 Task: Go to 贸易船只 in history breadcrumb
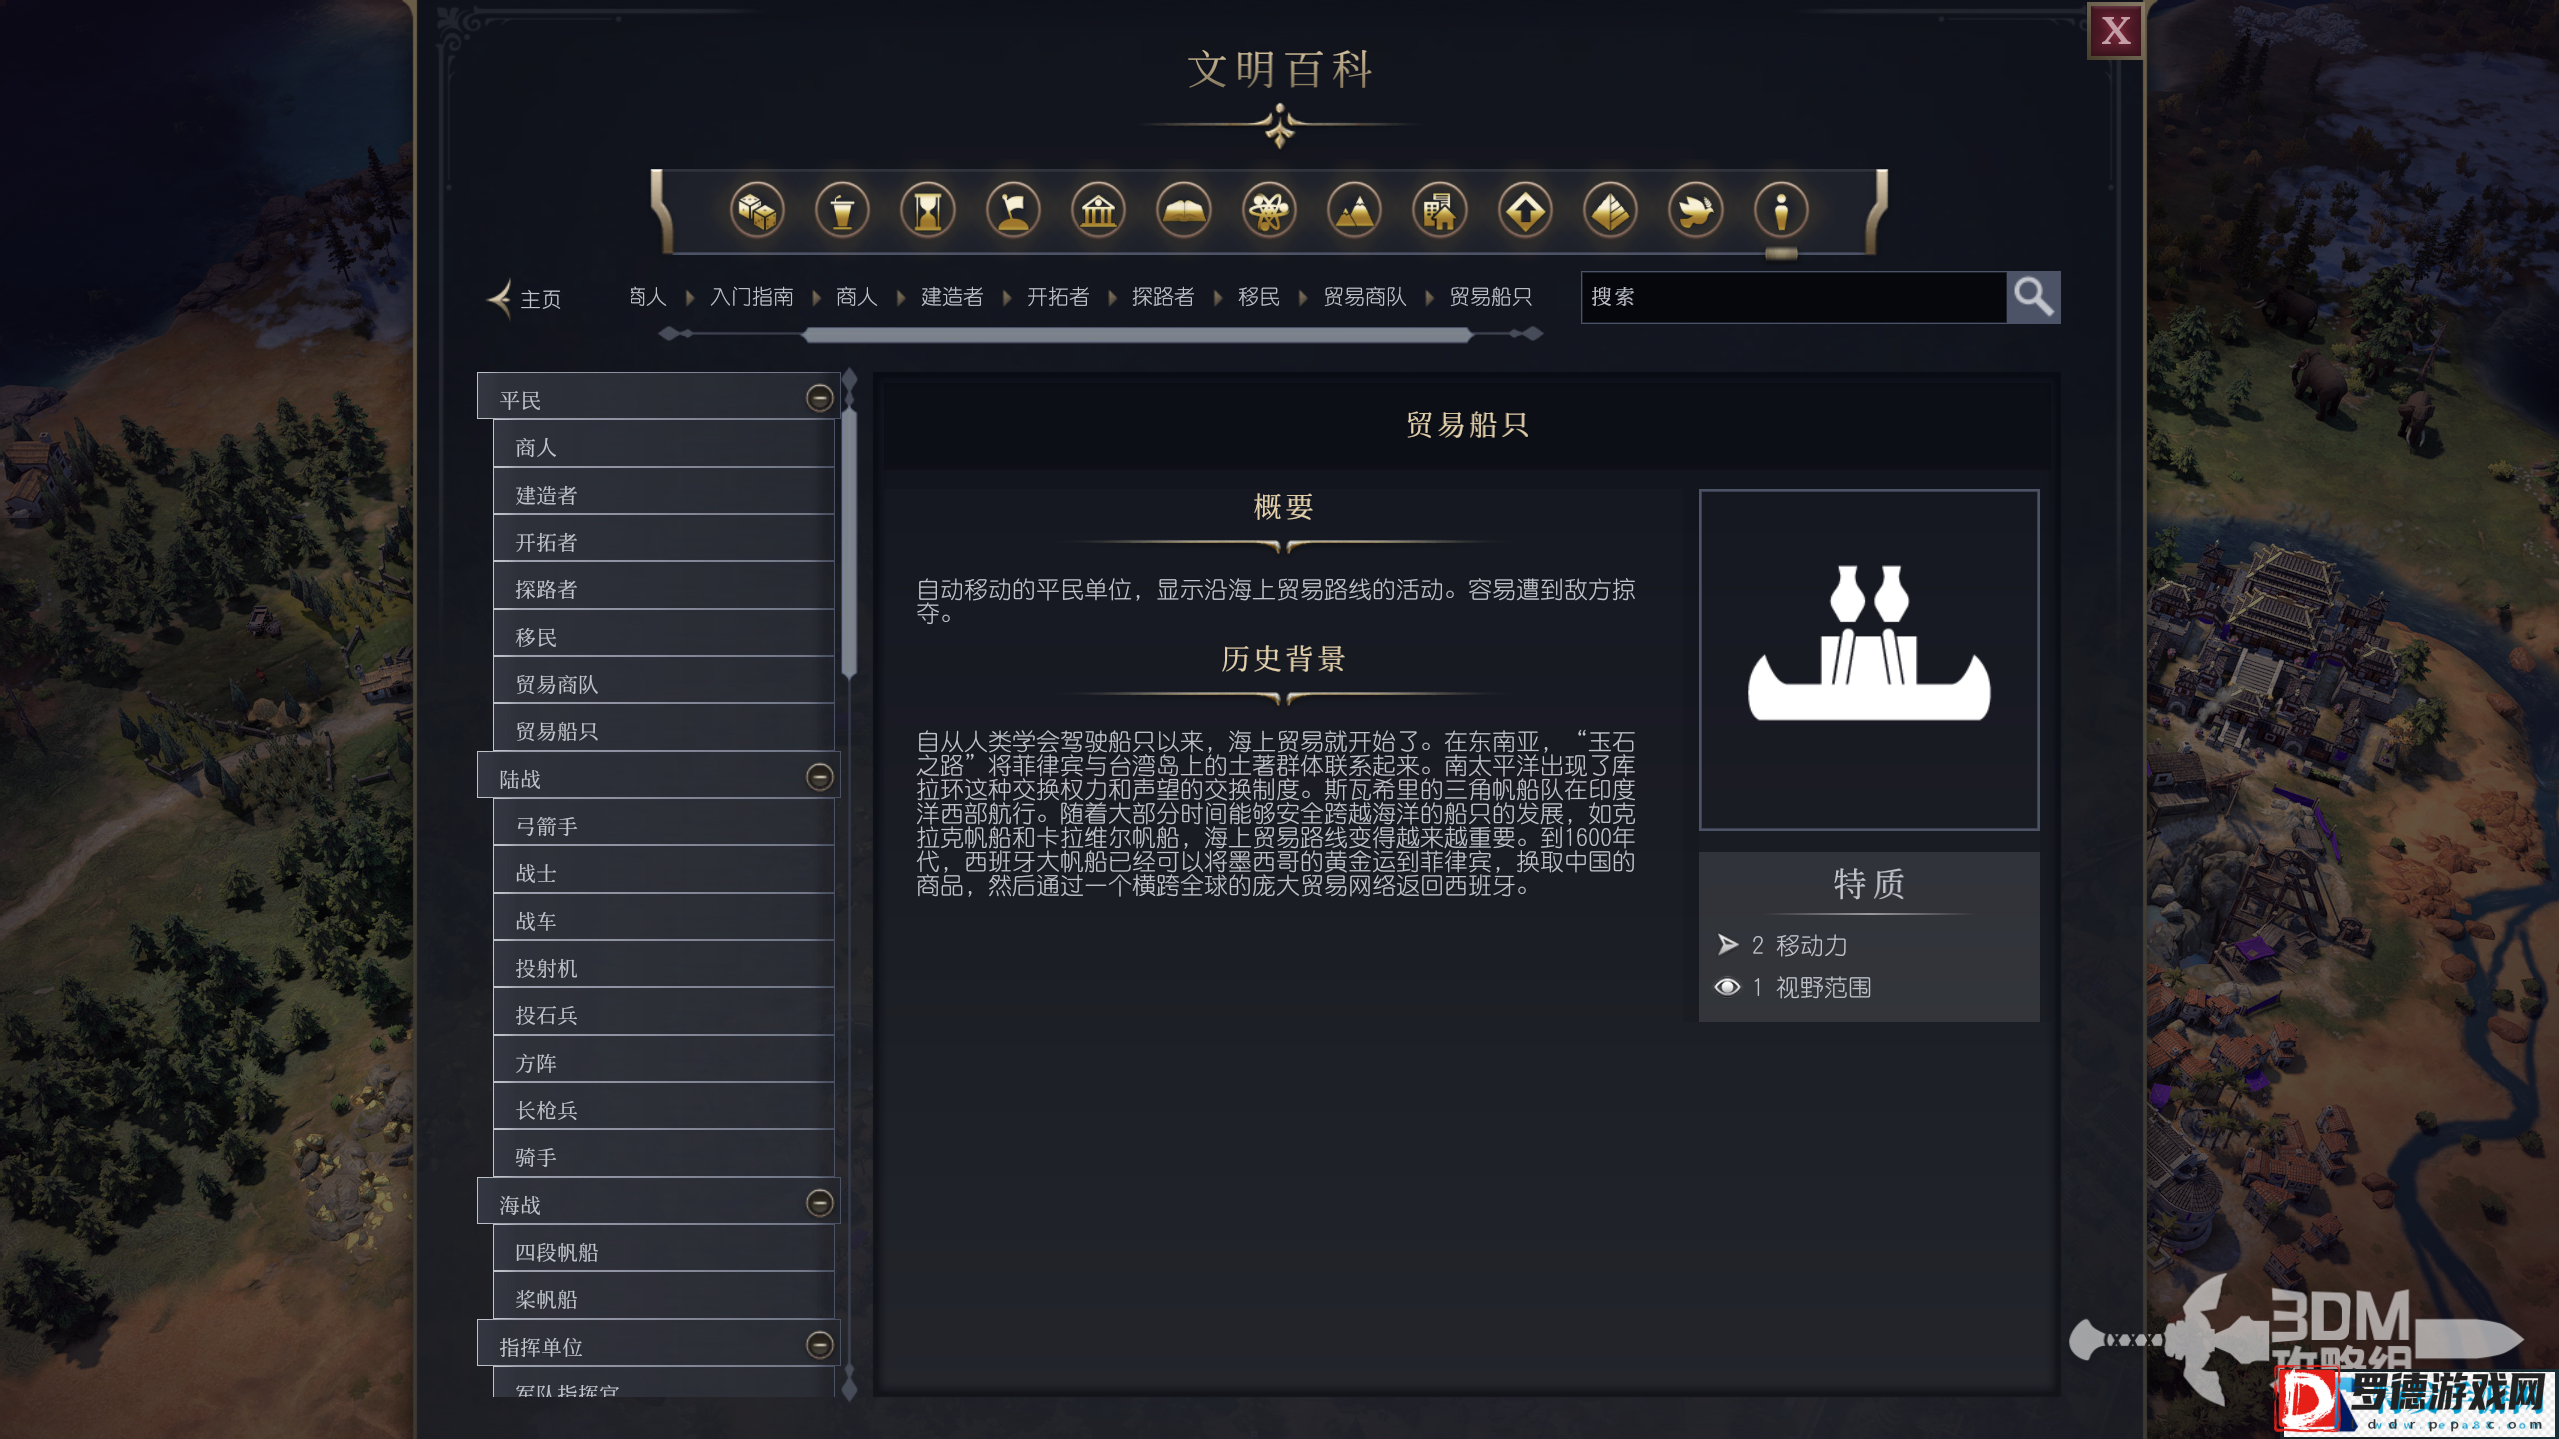tap(1490, 297)
